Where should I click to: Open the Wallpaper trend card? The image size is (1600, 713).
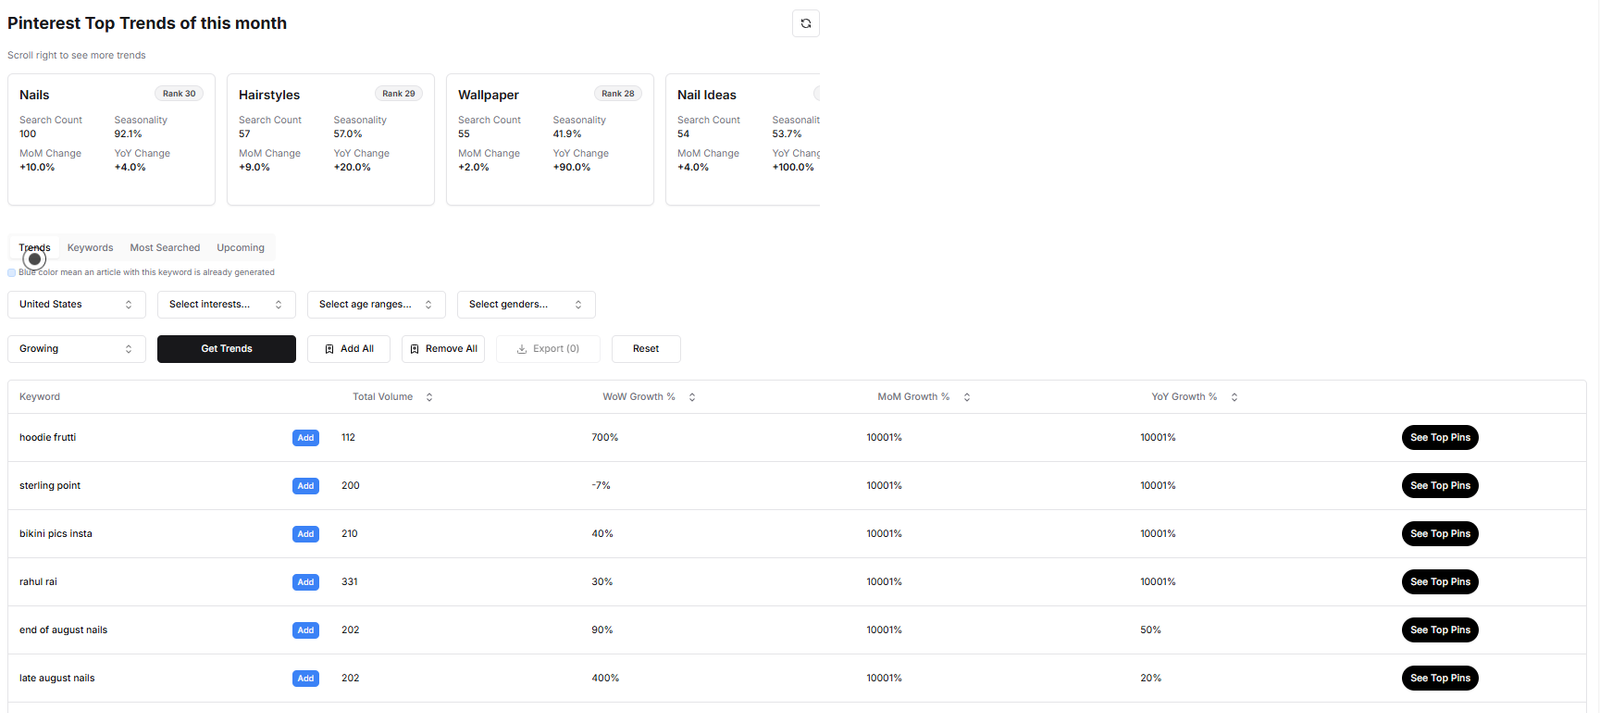(550, 139)
